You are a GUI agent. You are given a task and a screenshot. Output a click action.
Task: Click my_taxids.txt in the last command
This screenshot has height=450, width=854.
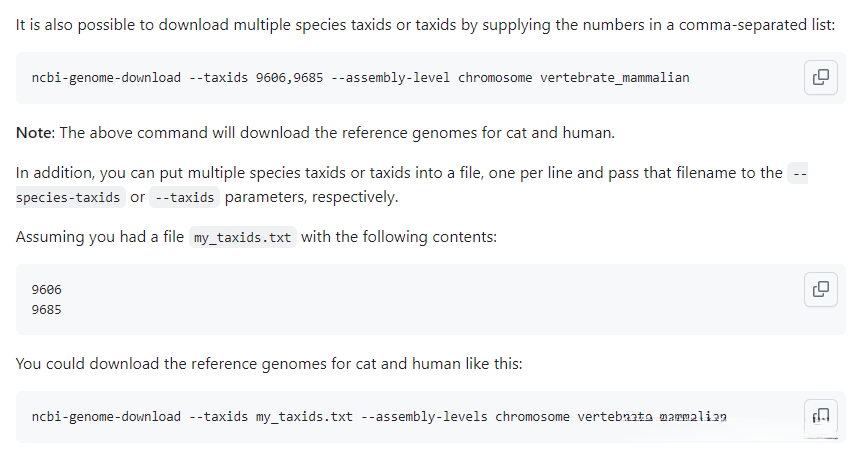coord(304,416)
